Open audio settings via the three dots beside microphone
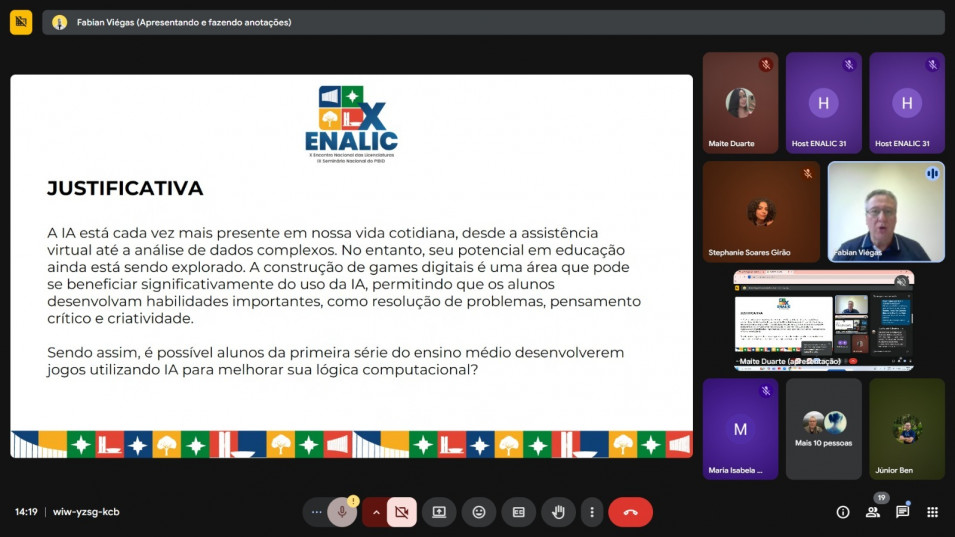 316,512
